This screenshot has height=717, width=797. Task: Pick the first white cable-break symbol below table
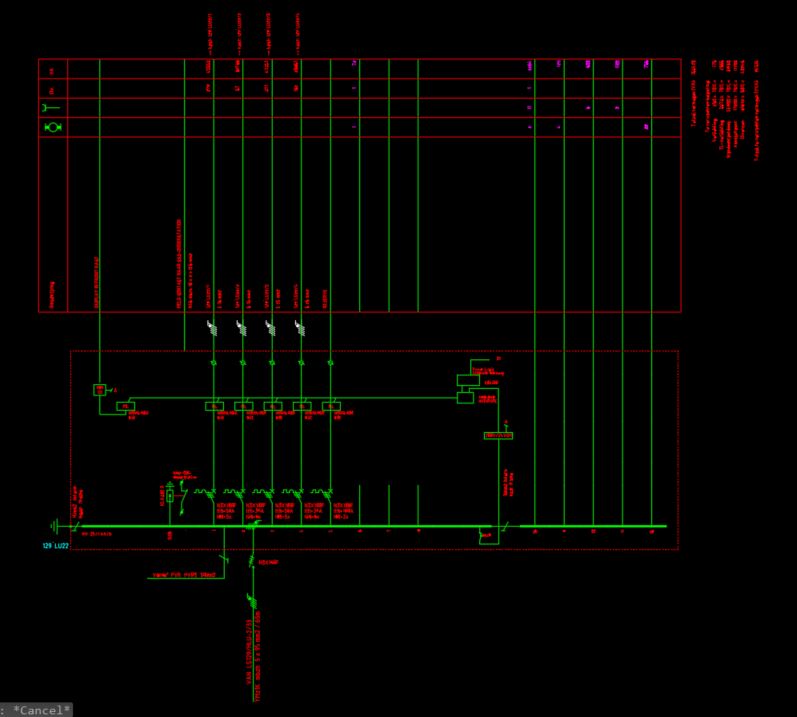click(212, 328)
